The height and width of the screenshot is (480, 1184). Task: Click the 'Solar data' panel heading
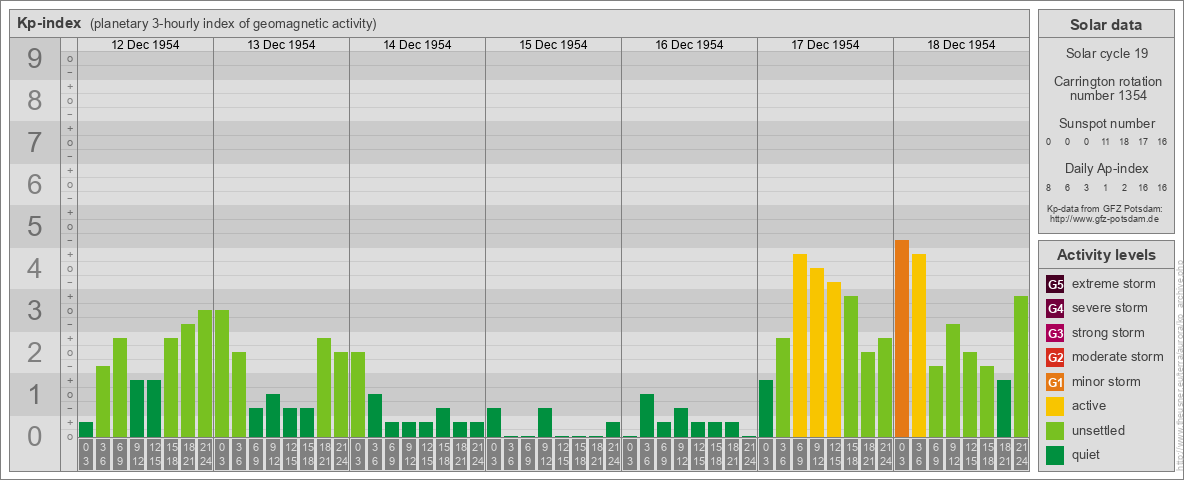pyautogui.click(x=1106, y=25)
